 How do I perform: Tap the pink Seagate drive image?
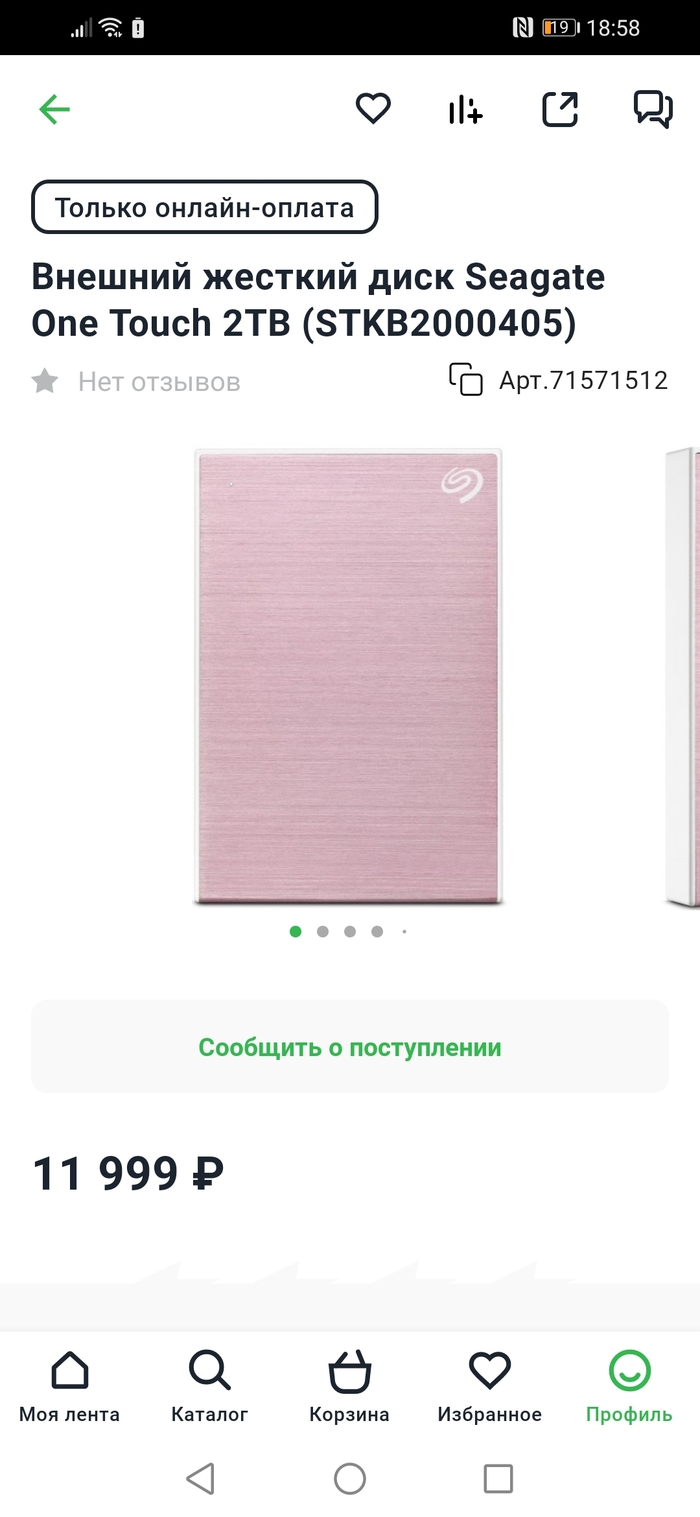click(348, 678)
